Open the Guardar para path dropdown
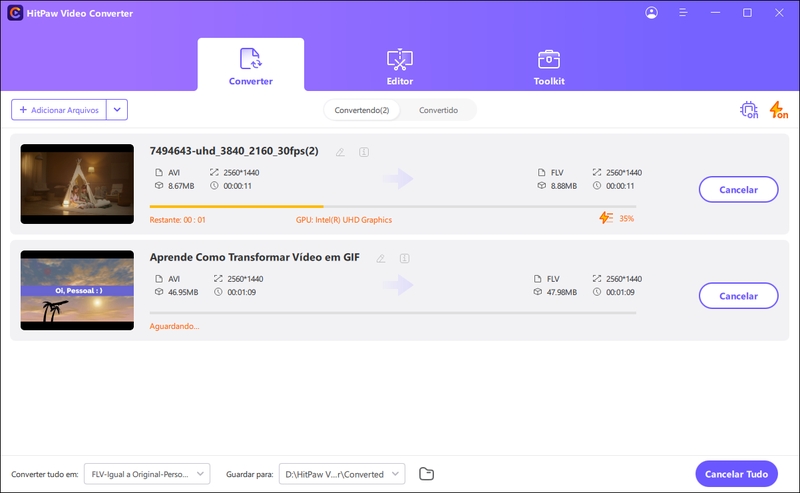This screenshot has height=493, width=800. click(x=342, y=474)
